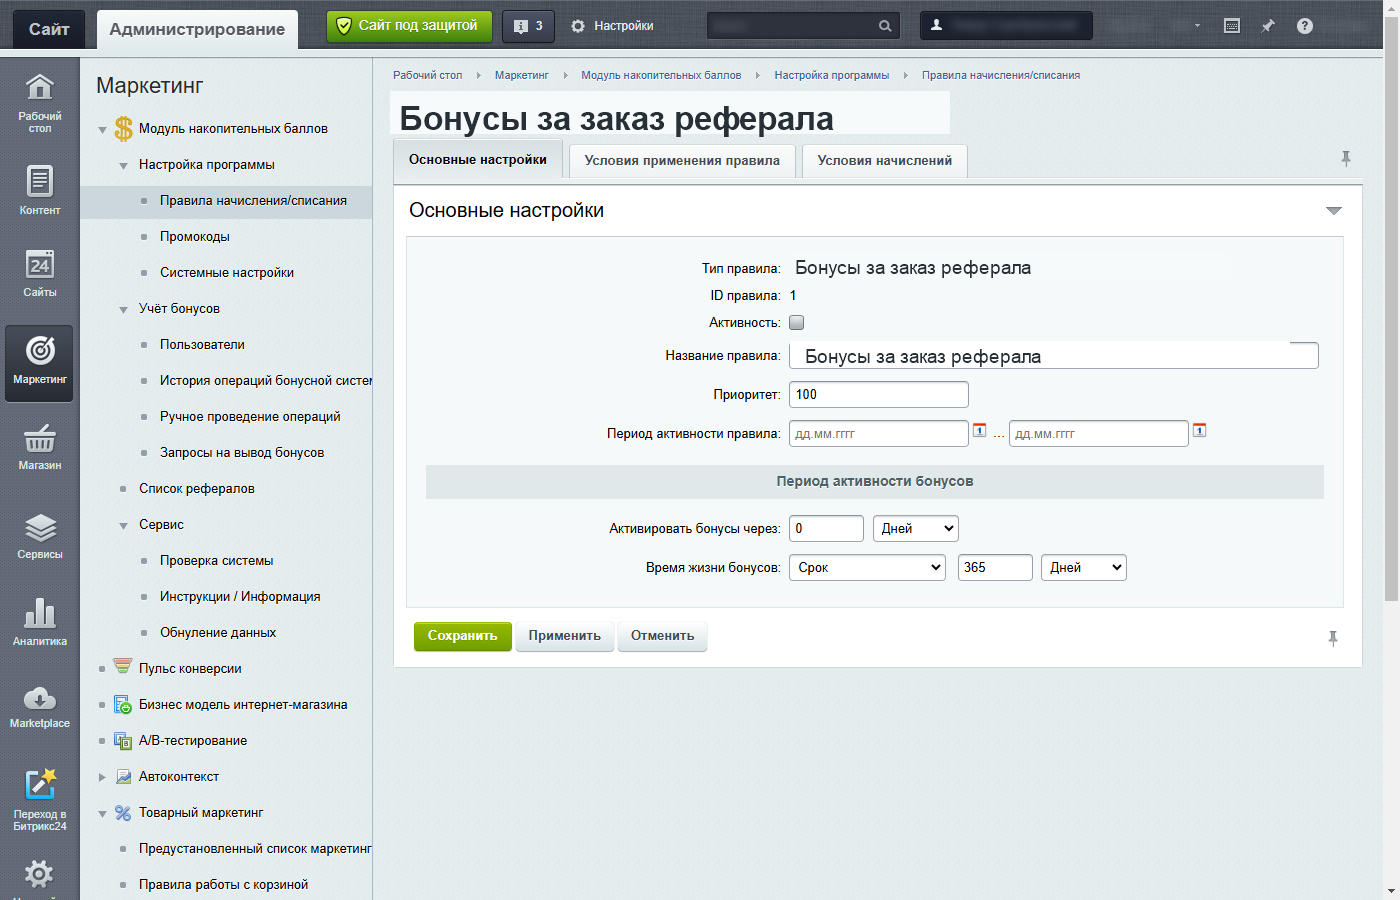The width and height of the screenshot is (1400, 900).
Task: Collapse the Основные настройки section arrow
Action: coord(1333,211)
